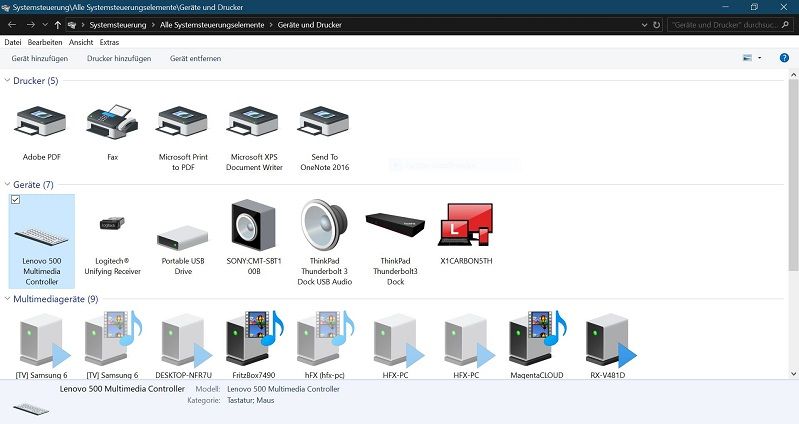Click Gerät hinzufügen
This screenshot has width=799, height=424.
(x=40, y=59)
